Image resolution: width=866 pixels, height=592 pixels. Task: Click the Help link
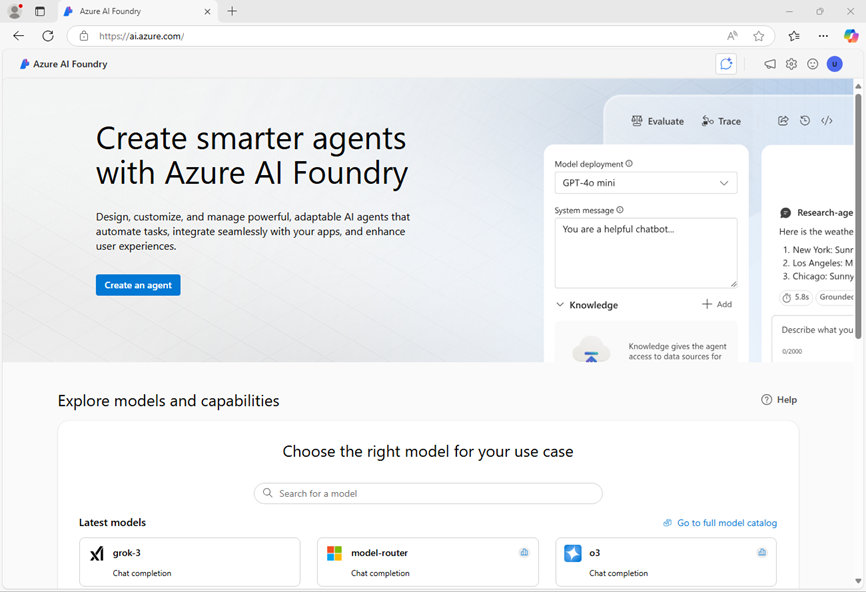(779, 400)
